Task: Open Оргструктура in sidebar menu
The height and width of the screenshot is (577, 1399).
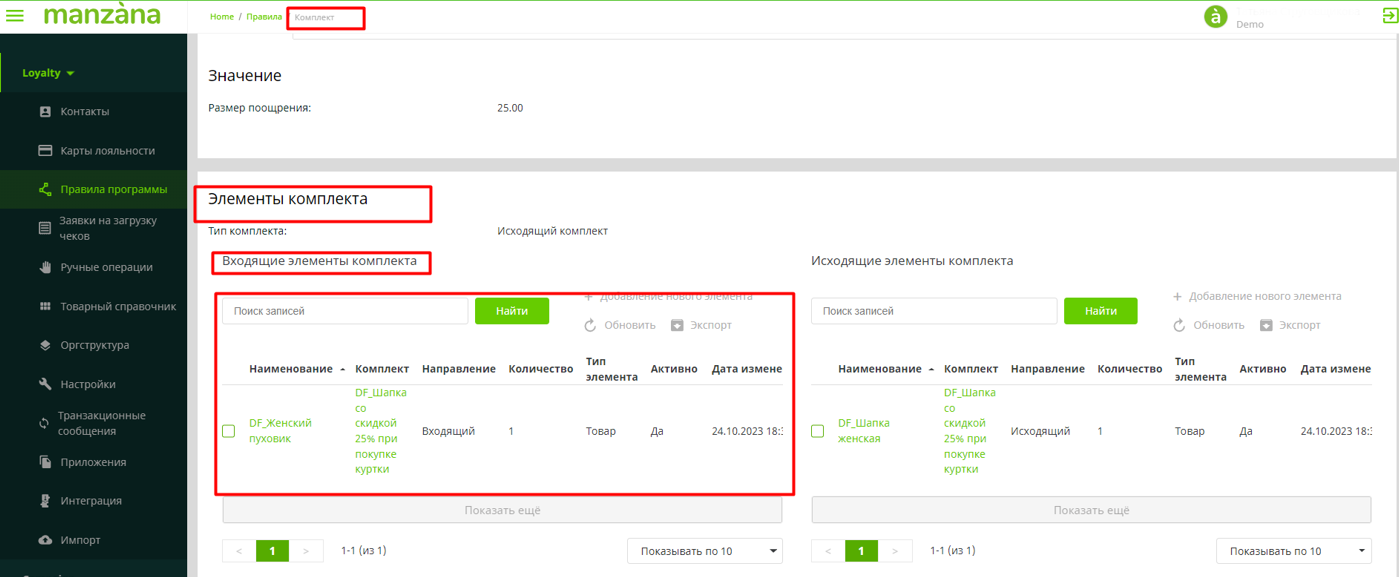Action: coord(94,345)
